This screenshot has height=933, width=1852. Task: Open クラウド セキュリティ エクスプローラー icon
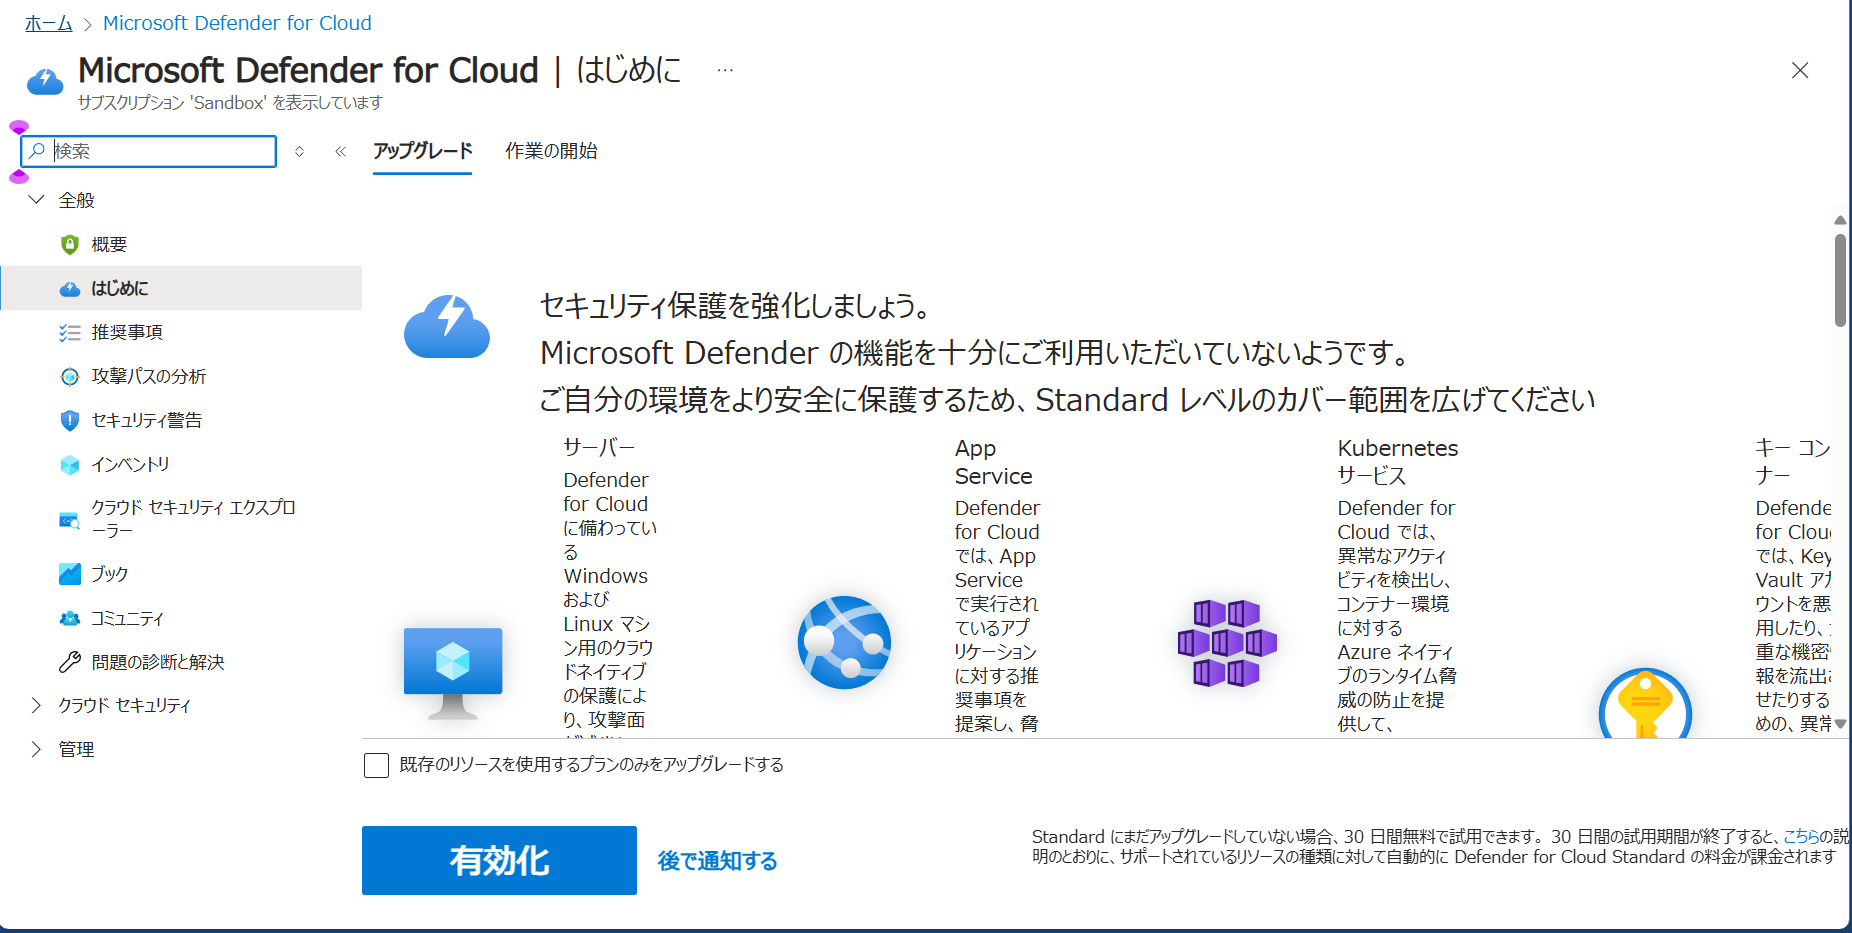click(x=69, y=520)
